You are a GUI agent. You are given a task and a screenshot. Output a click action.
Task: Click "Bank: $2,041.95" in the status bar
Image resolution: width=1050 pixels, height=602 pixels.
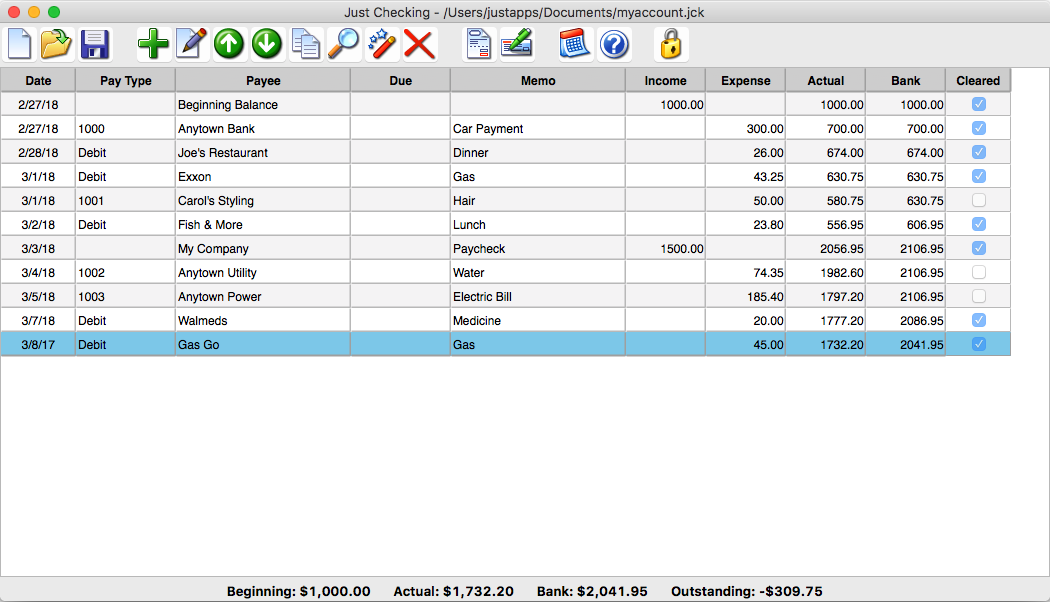click(592, 591)
